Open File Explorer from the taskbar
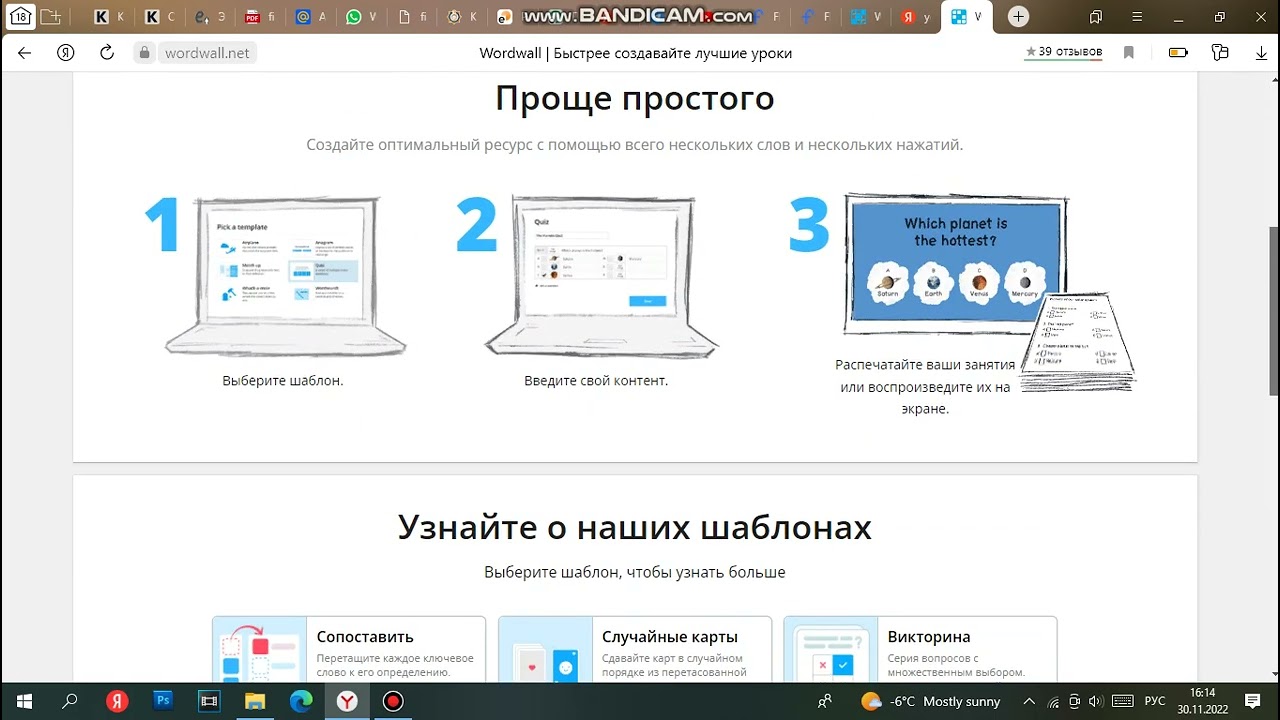Image resolution: width=1280 pixels, height=720 pixels. pyautogui.click(x=255, y=701)
